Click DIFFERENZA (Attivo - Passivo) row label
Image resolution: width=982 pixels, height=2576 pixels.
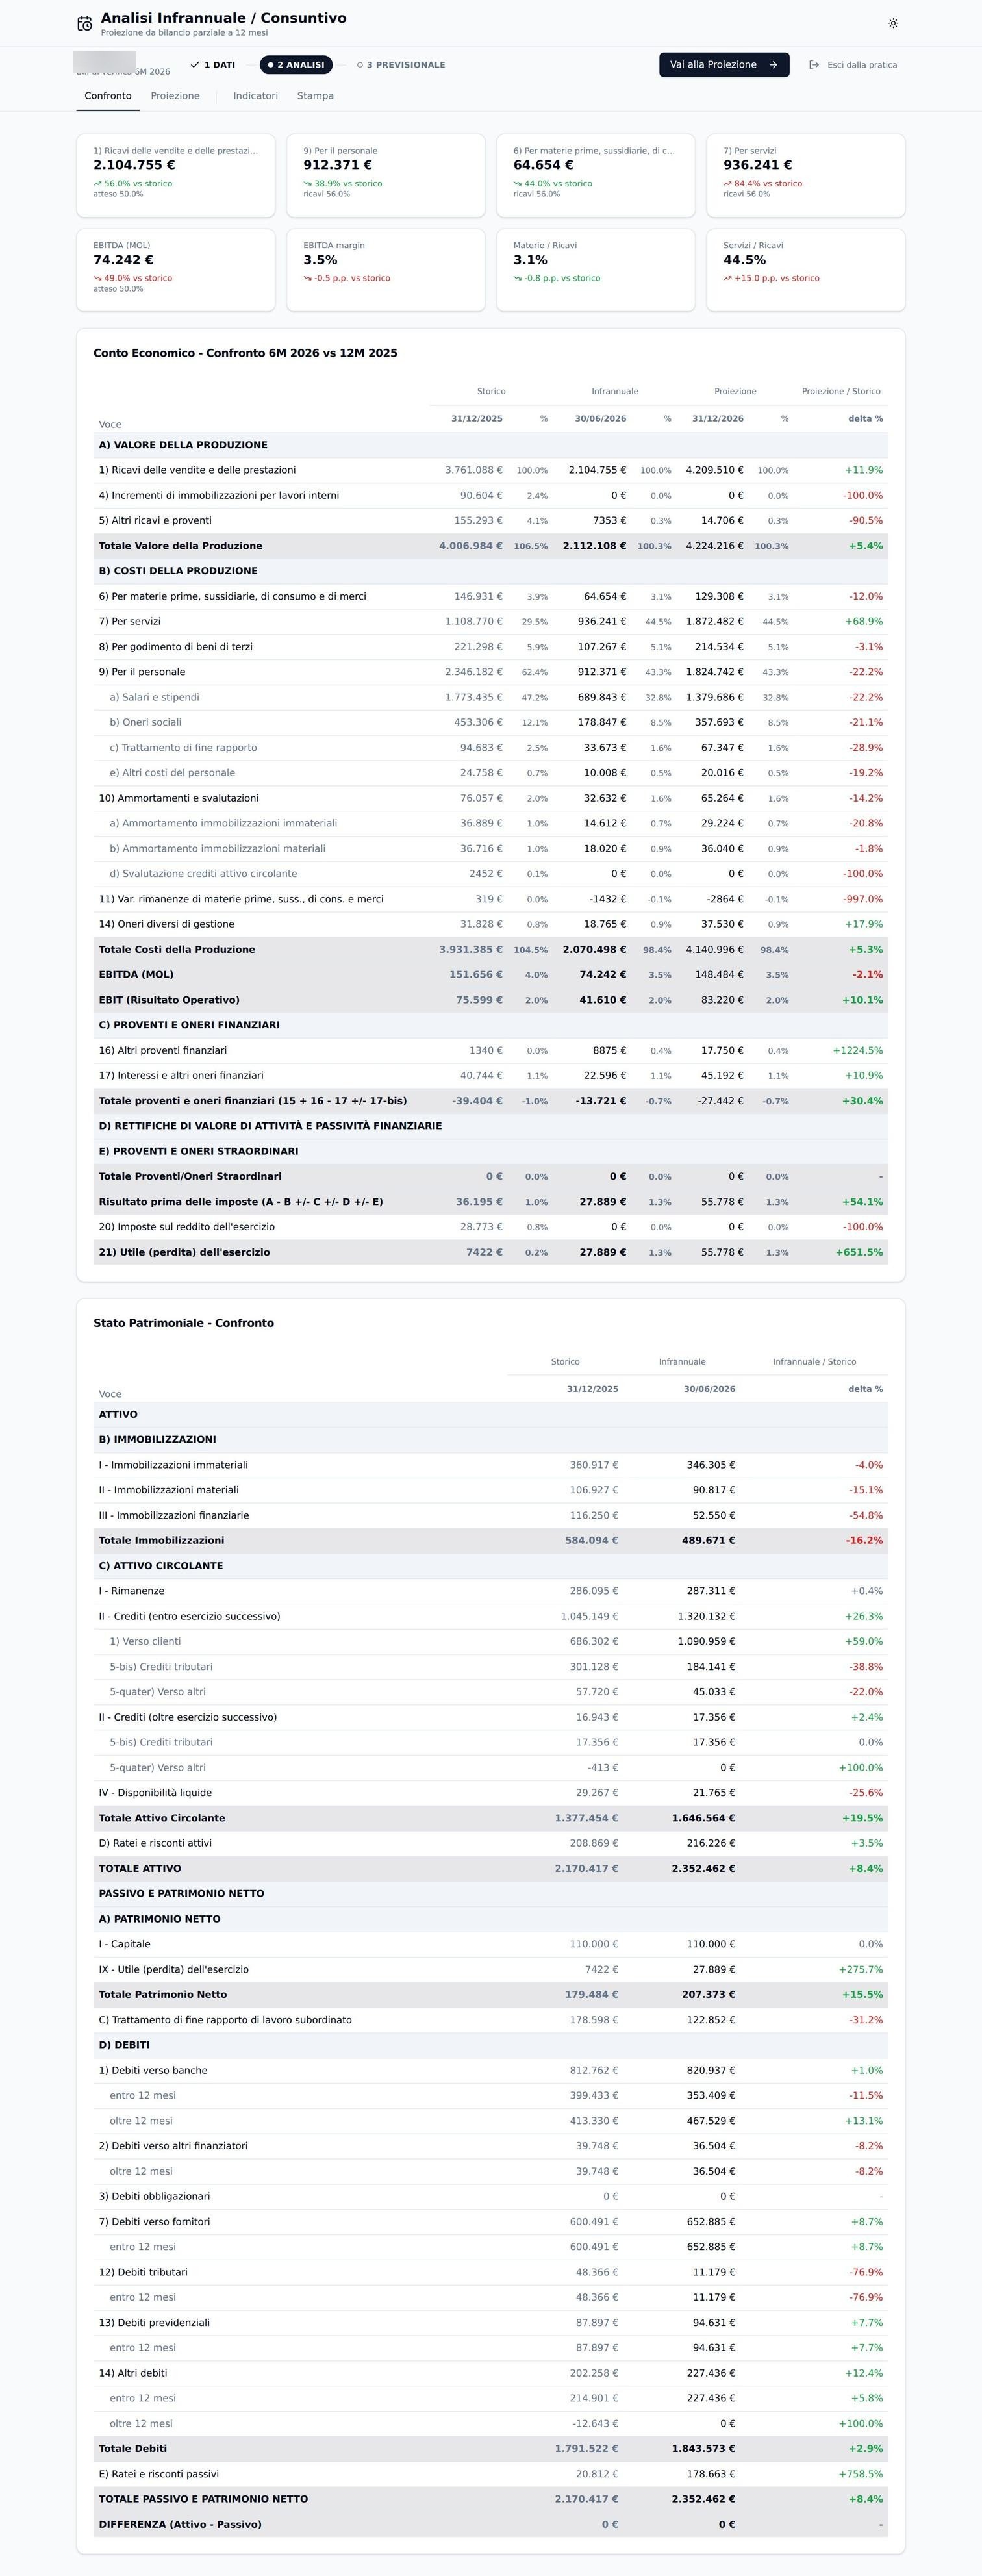(180, 2525)
